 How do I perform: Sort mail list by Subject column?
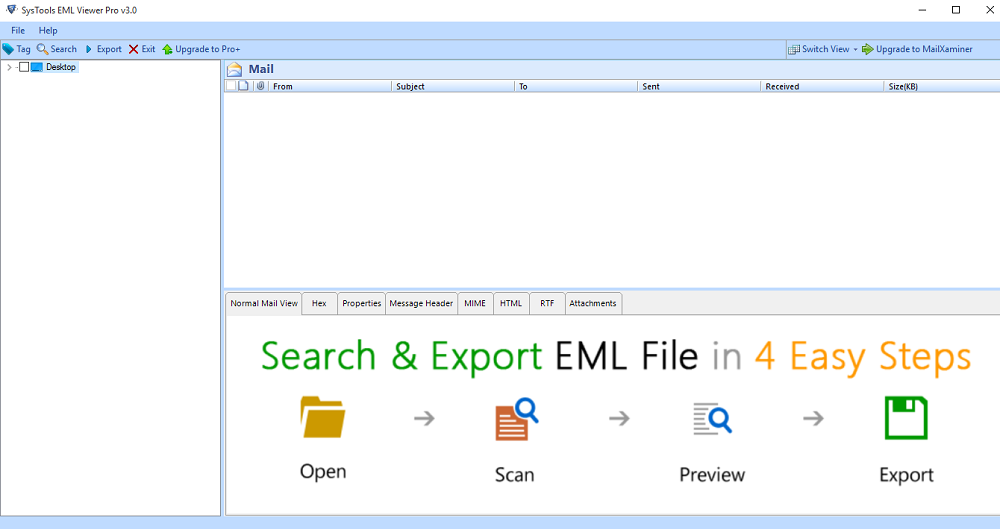453,86
